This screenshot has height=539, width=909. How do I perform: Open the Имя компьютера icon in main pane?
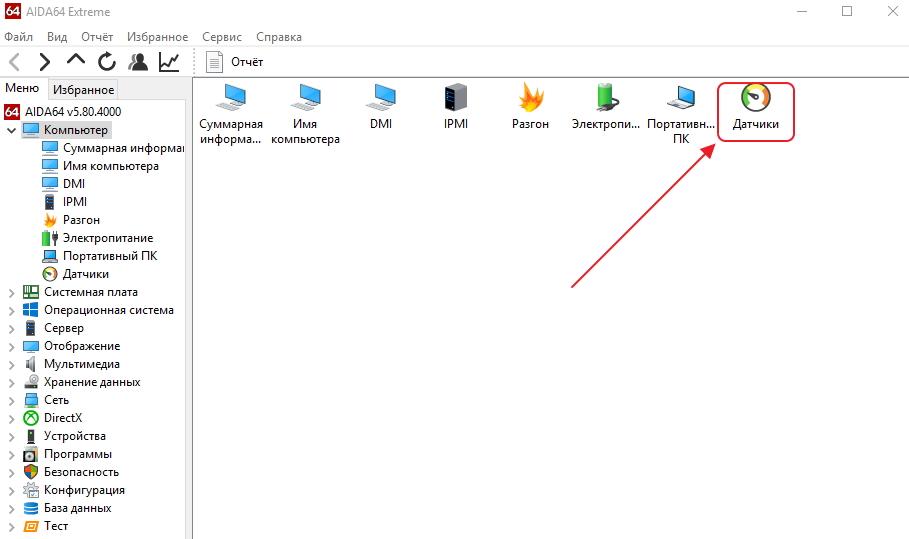(306, 114)
